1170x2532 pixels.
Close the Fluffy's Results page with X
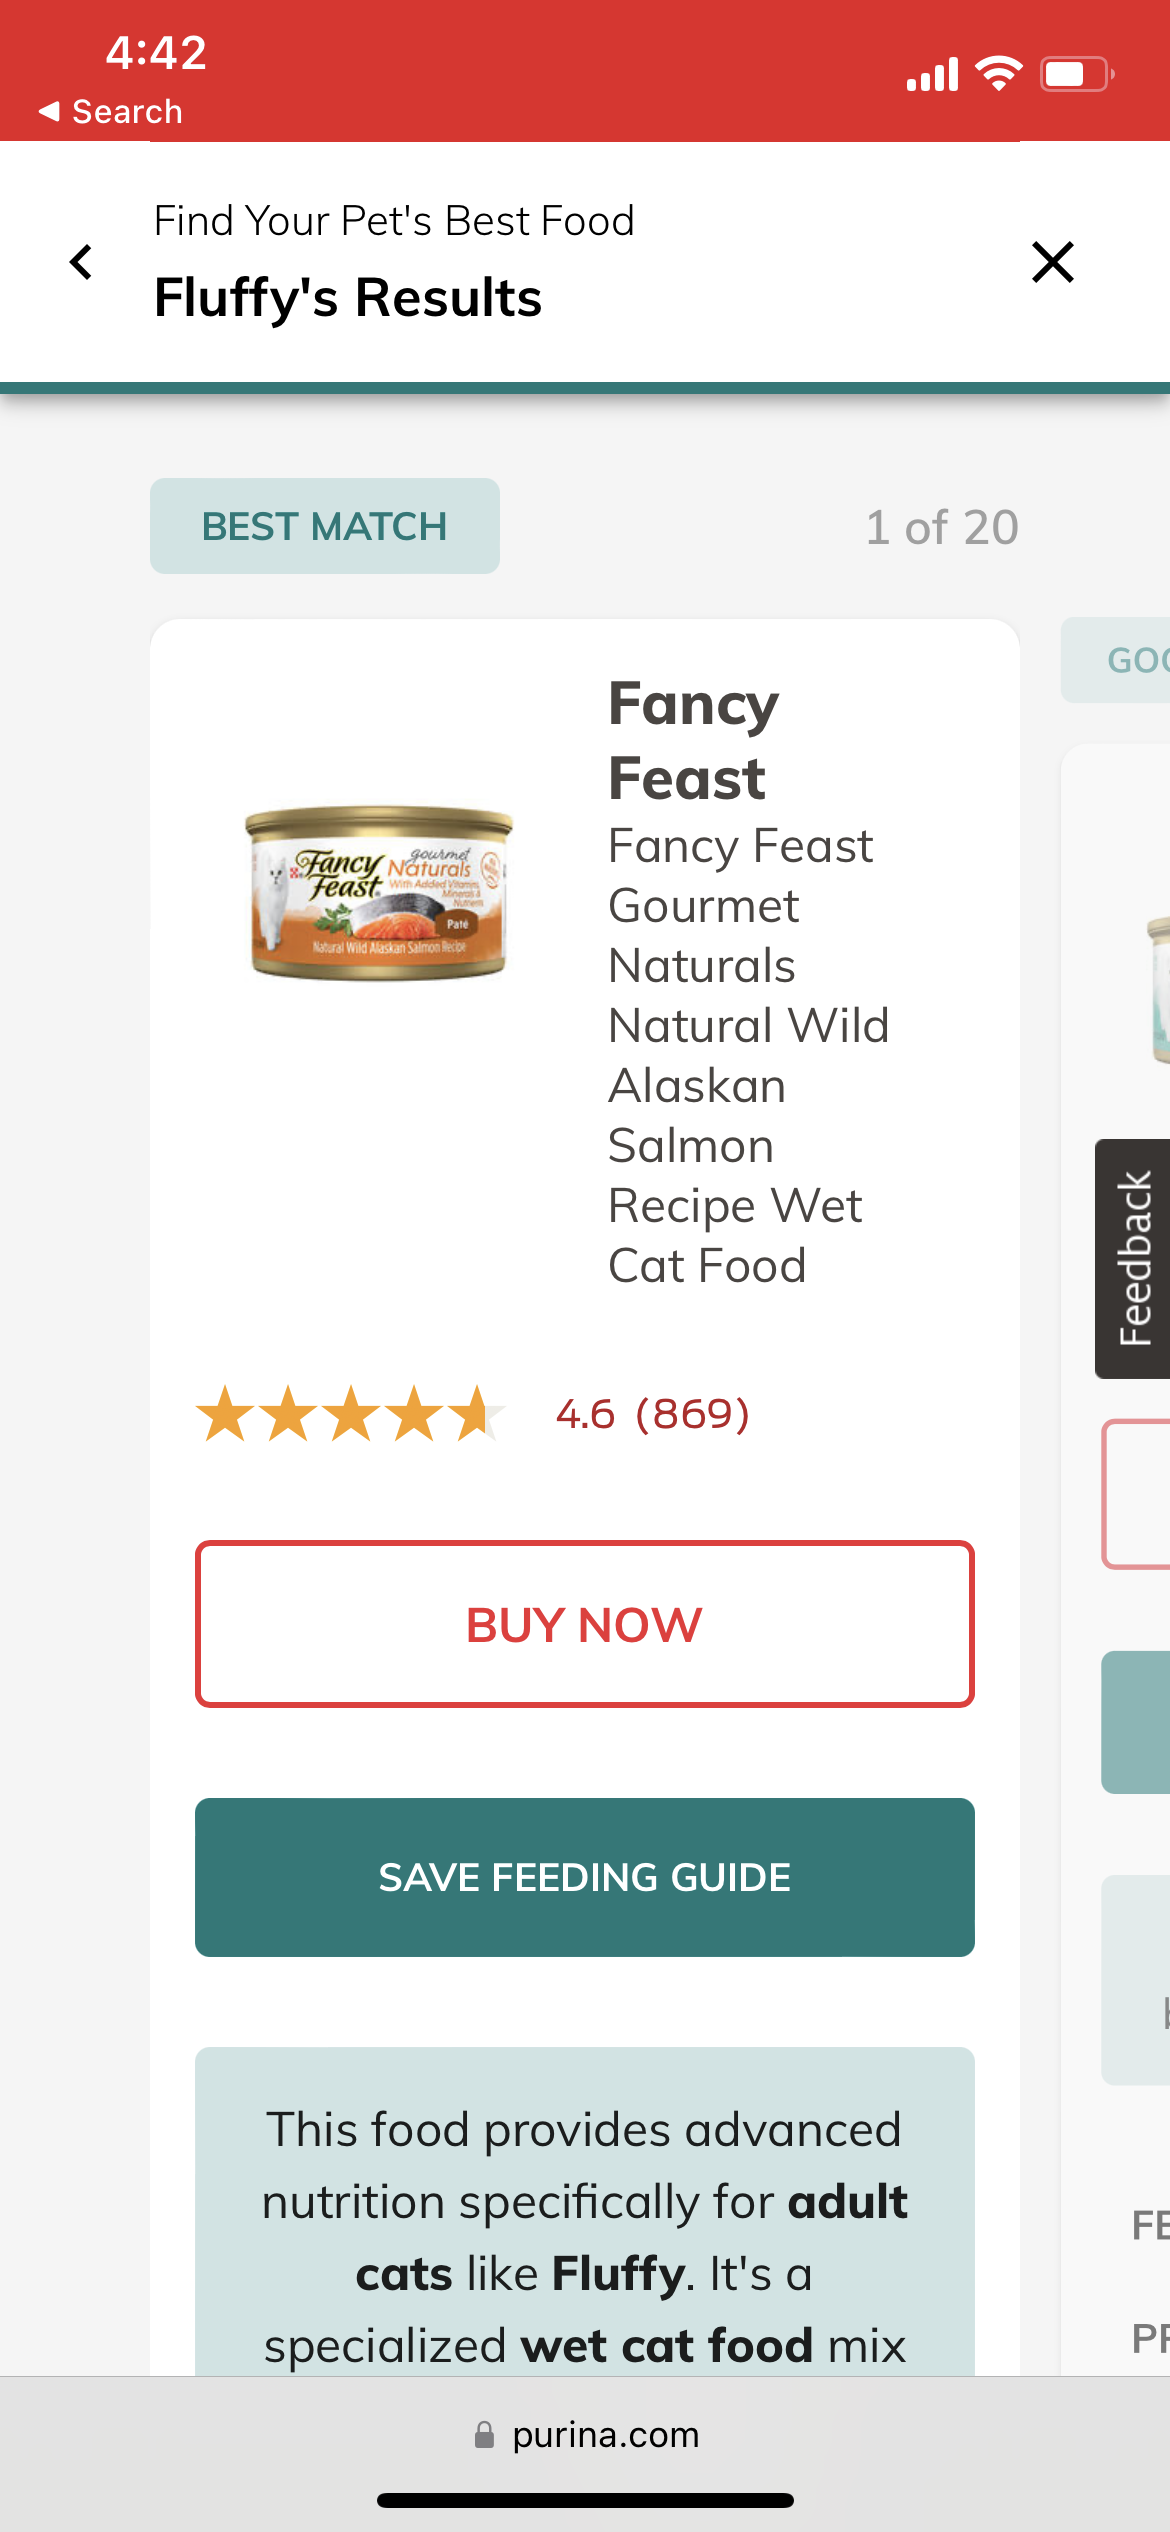coord(1052,262)
